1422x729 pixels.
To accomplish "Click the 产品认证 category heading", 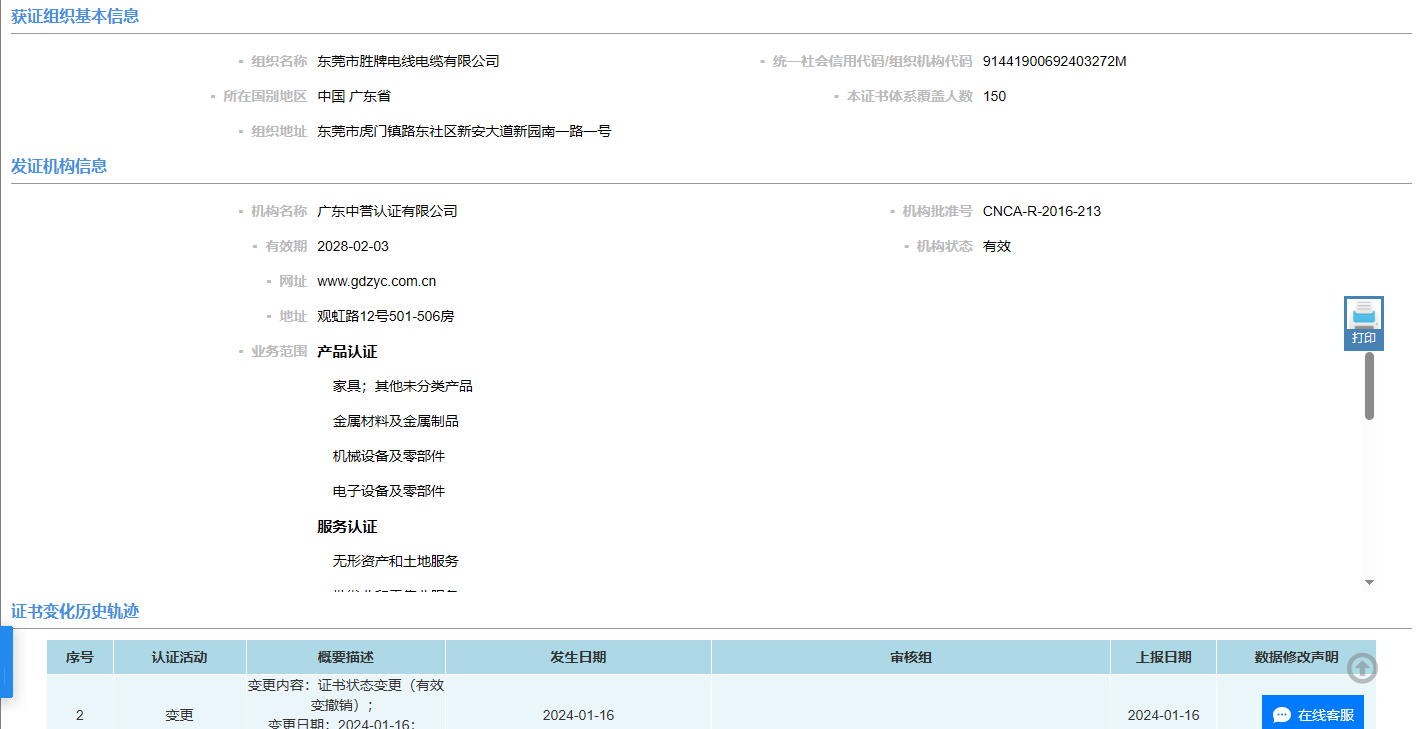I will coord(347,352).
